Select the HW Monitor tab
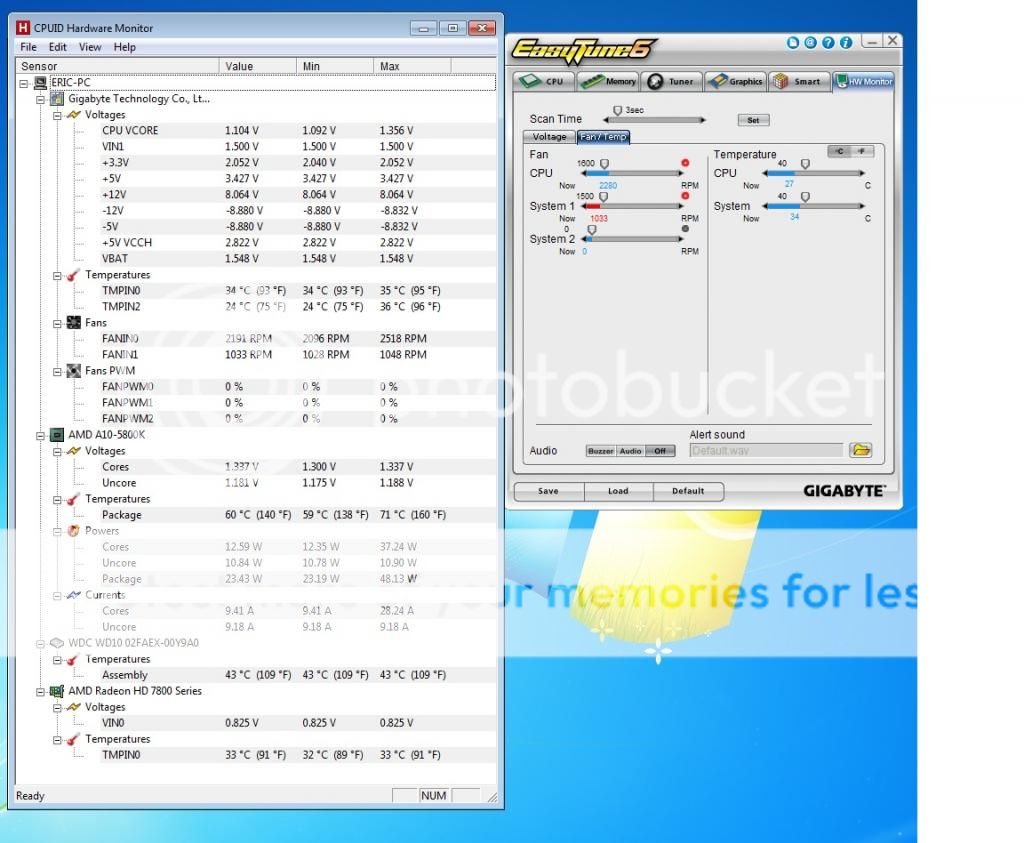Image resolution: width=1024 pixels, height=843 pixels. pyautogui.click(x=864, y=81)
